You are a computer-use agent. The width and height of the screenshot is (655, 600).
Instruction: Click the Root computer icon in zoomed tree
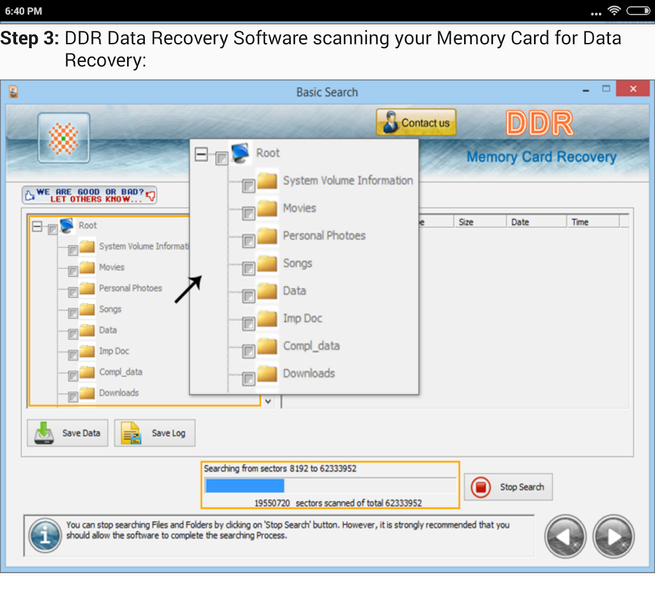(x=241, y=153)
